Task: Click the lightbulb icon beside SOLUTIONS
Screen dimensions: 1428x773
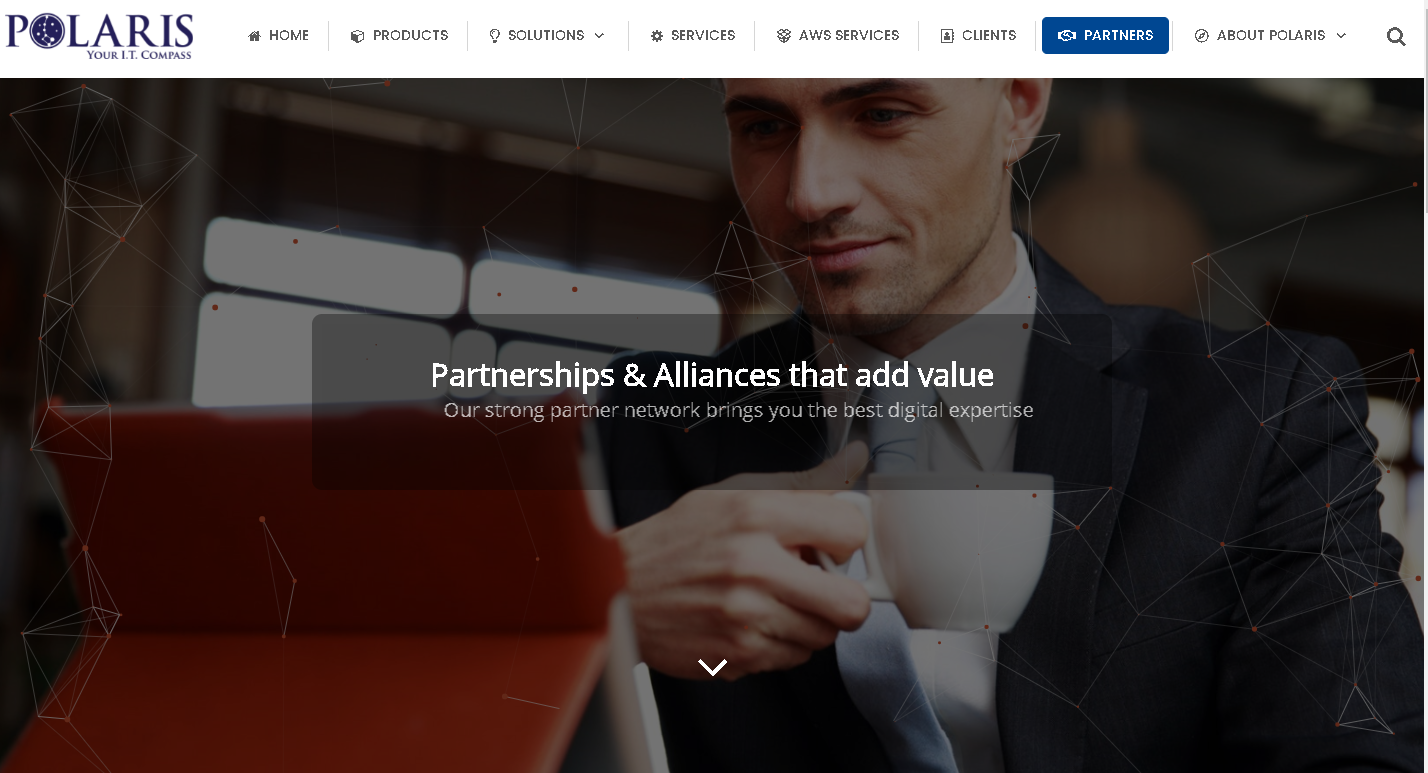Action: (494, 36)
